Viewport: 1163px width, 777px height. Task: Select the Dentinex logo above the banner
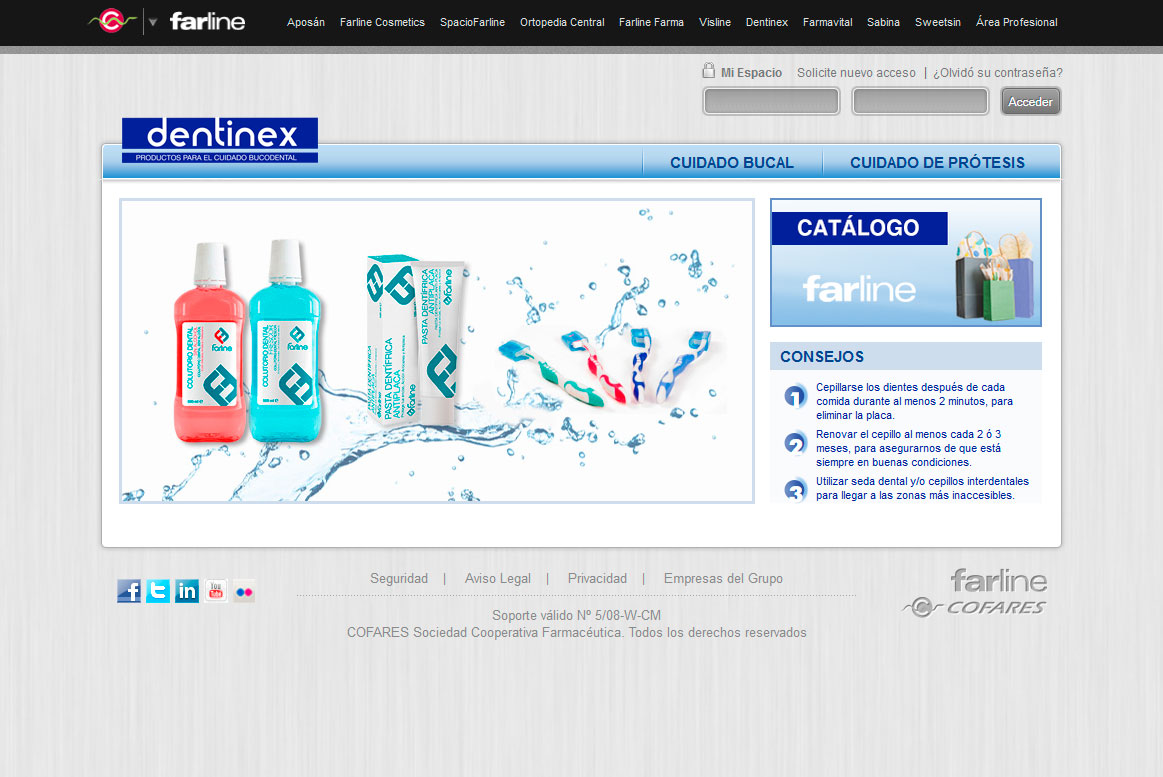pyautogui.click(x=219, y=140)
